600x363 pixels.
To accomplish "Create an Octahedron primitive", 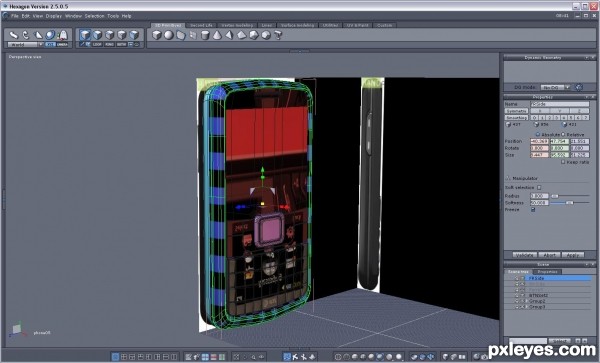I will pyautogui.click(x=241, y=35).
